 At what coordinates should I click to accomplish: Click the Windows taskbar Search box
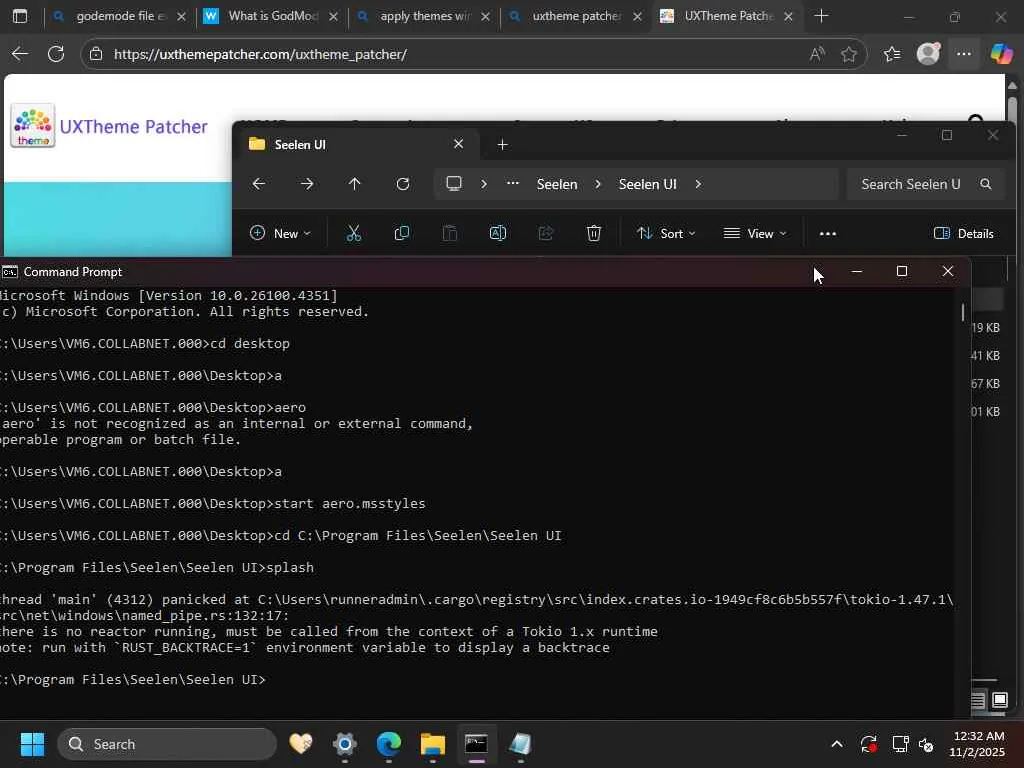point(167,744)
